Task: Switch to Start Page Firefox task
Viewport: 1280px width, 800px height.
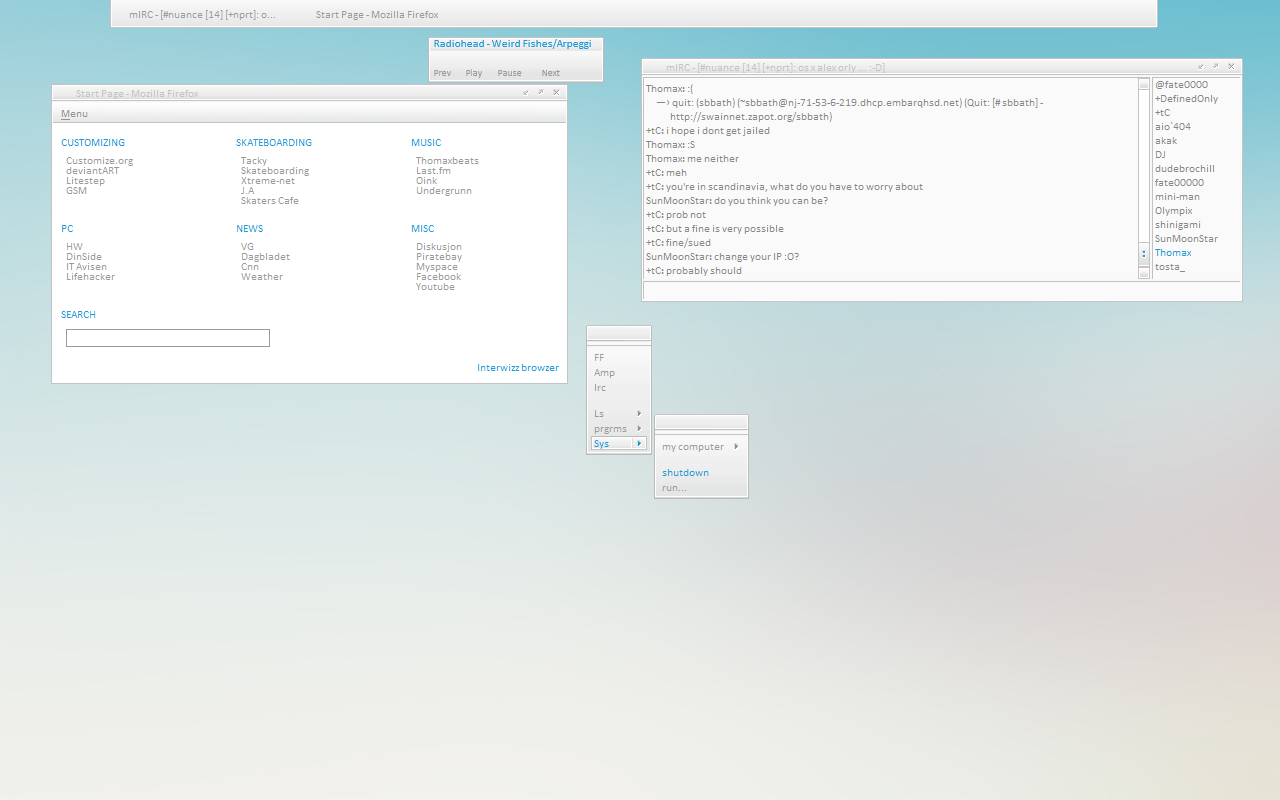Action: (x=377, y=15)
